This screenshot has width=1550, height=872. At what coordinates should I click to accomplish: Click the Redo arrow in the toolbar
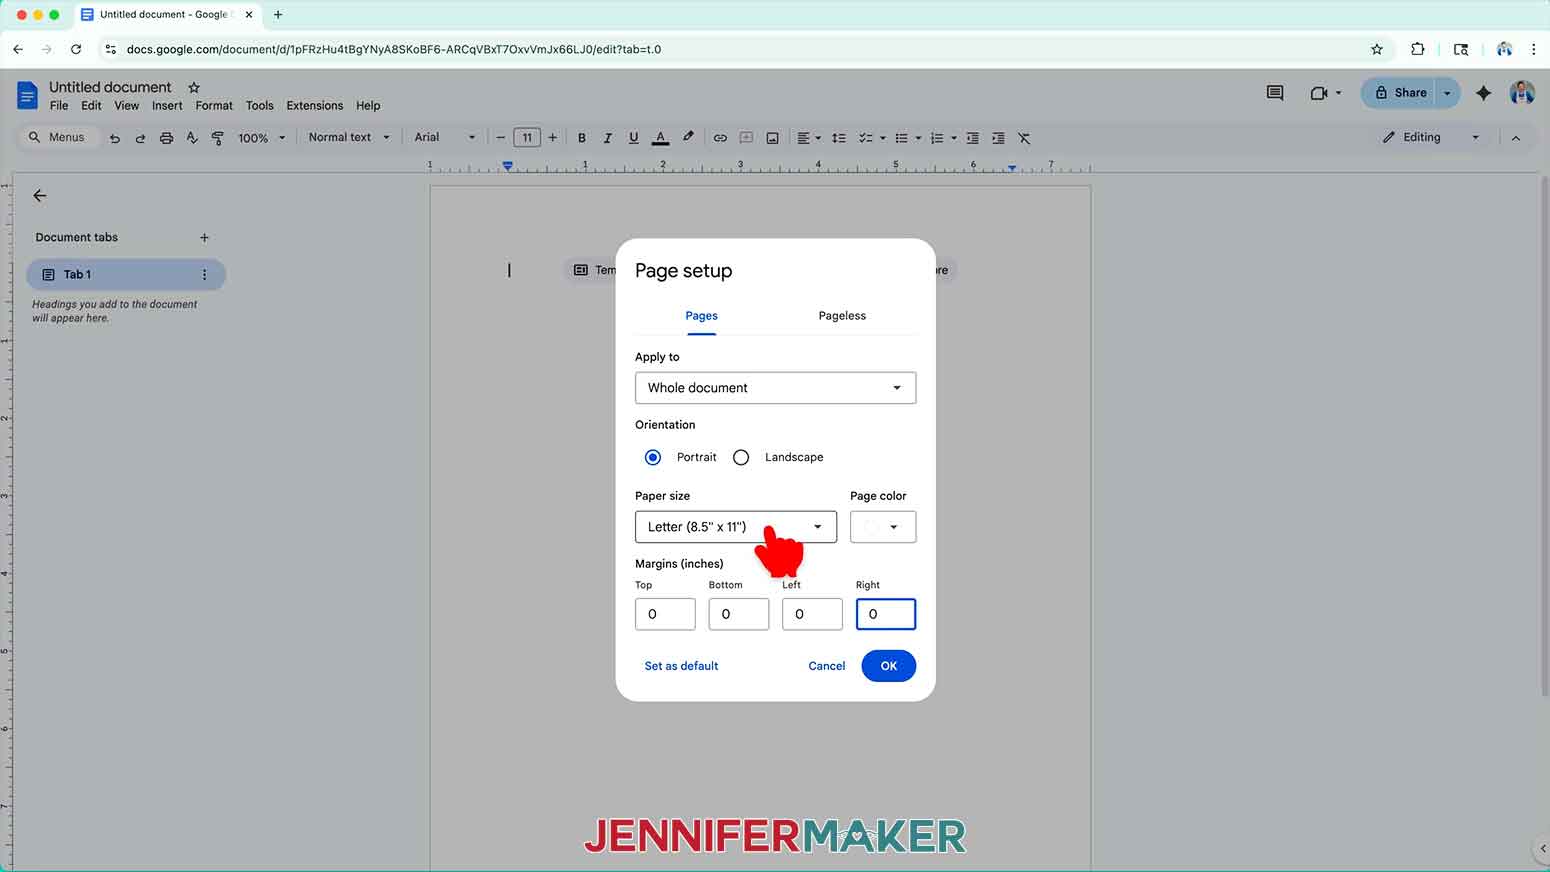140,138
